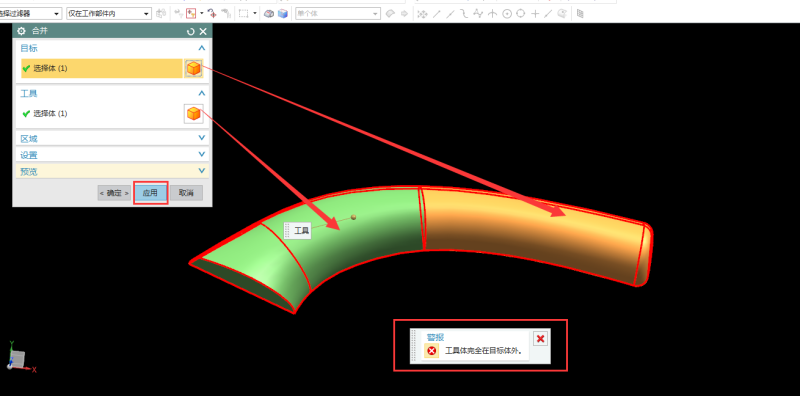800x396 pixels.
Task: Select the circle center snap icon
Action: pyautogui.click(x=507, y=14)
